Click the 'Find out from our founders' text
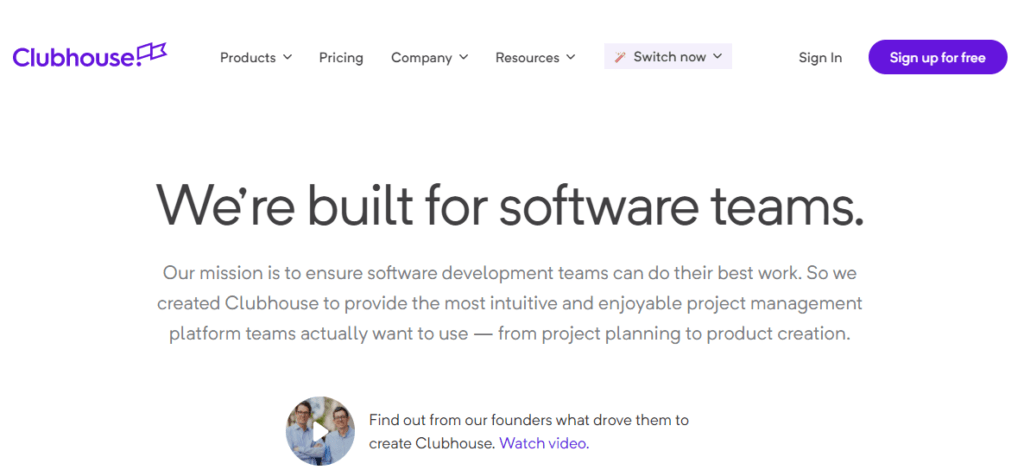1024x470 pixels. click(529, 431)
